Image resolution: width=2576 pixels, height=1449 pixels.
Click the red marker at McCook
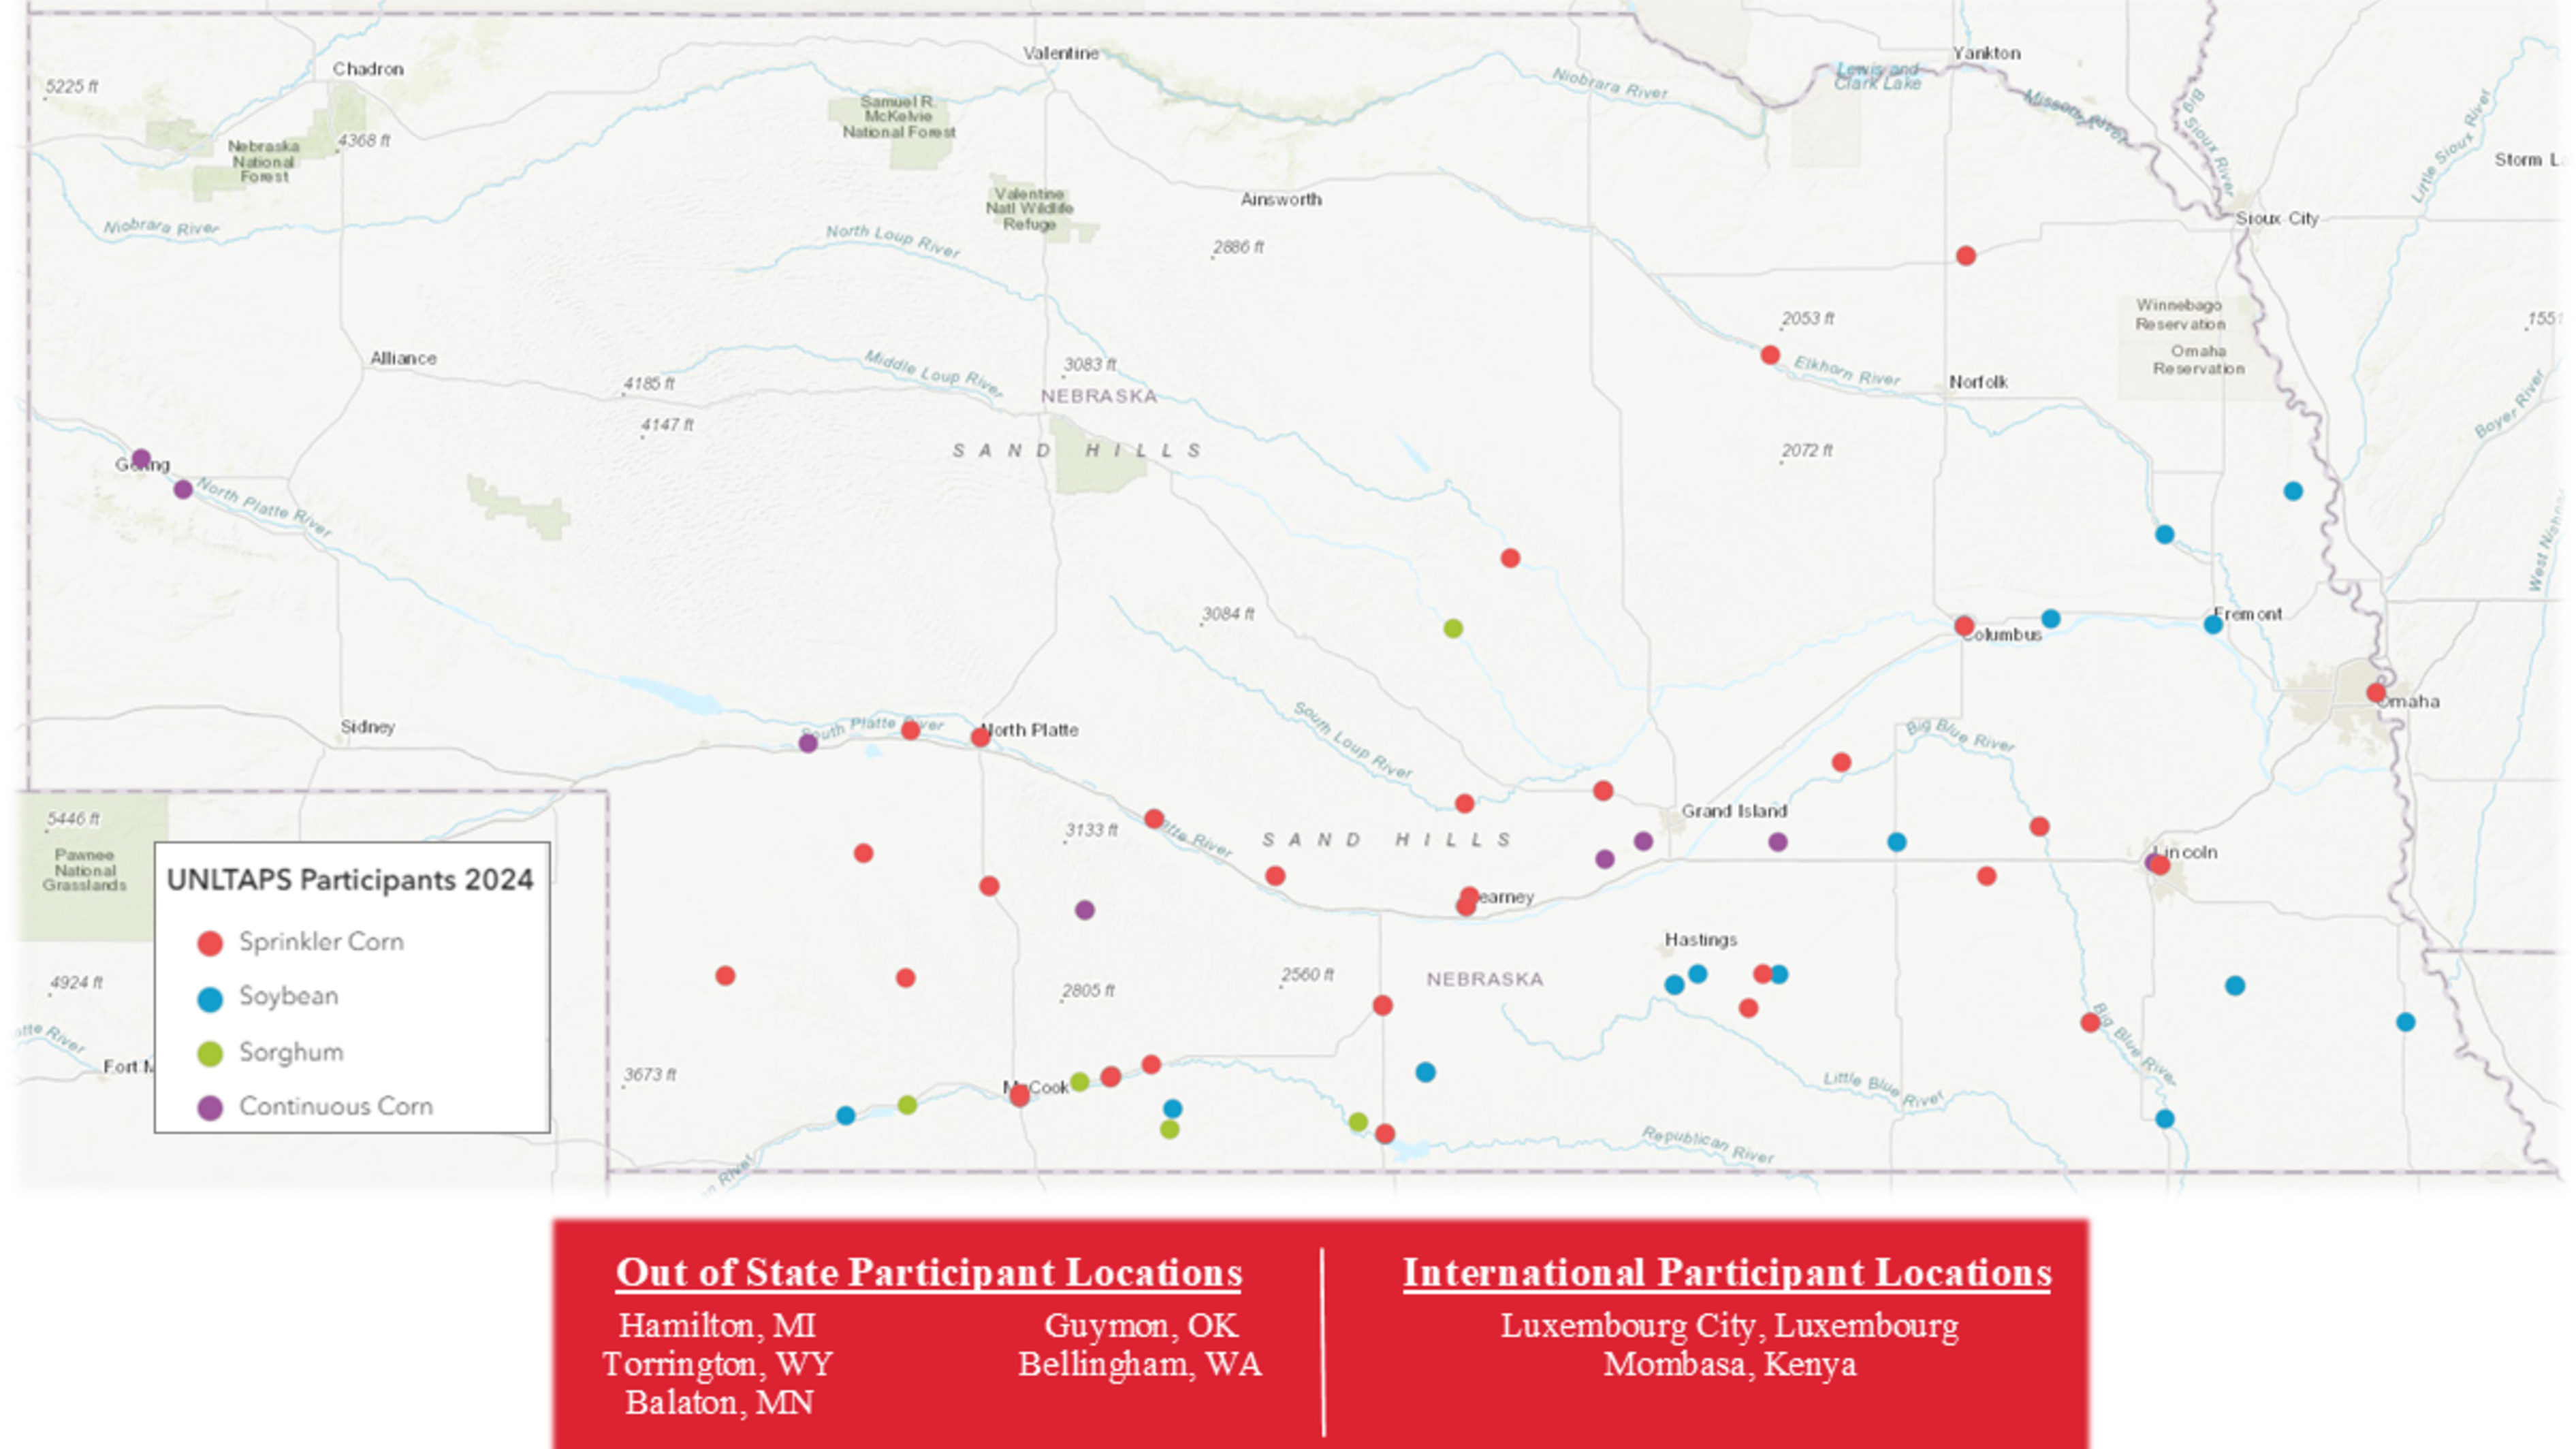[x=1019, y=1096]
